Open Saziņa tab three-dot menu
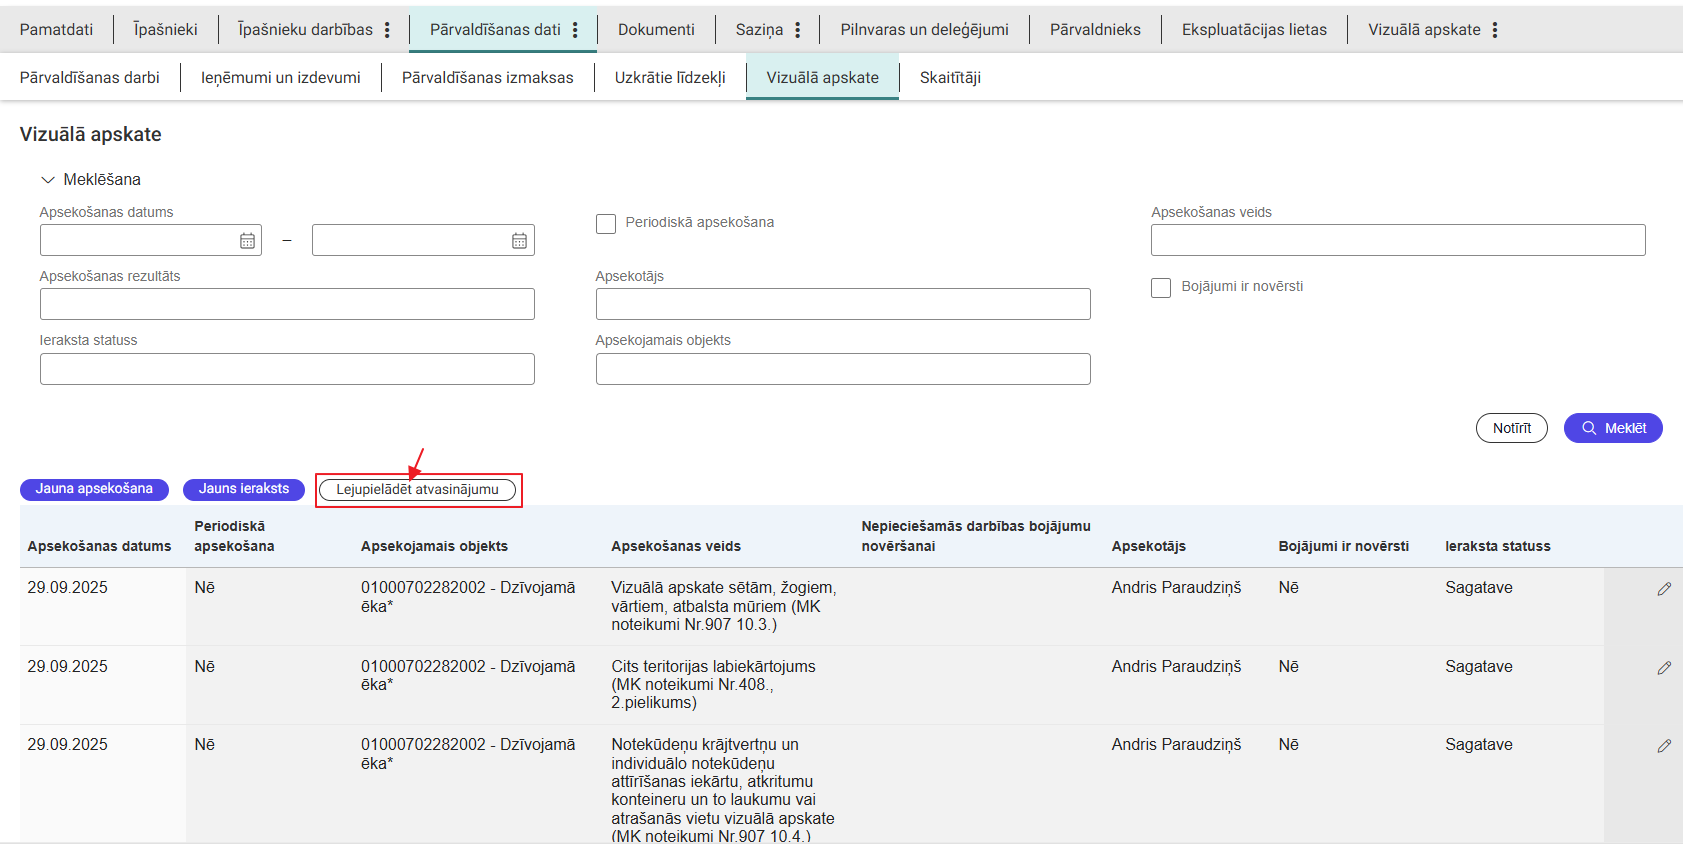 click(797, 30)
